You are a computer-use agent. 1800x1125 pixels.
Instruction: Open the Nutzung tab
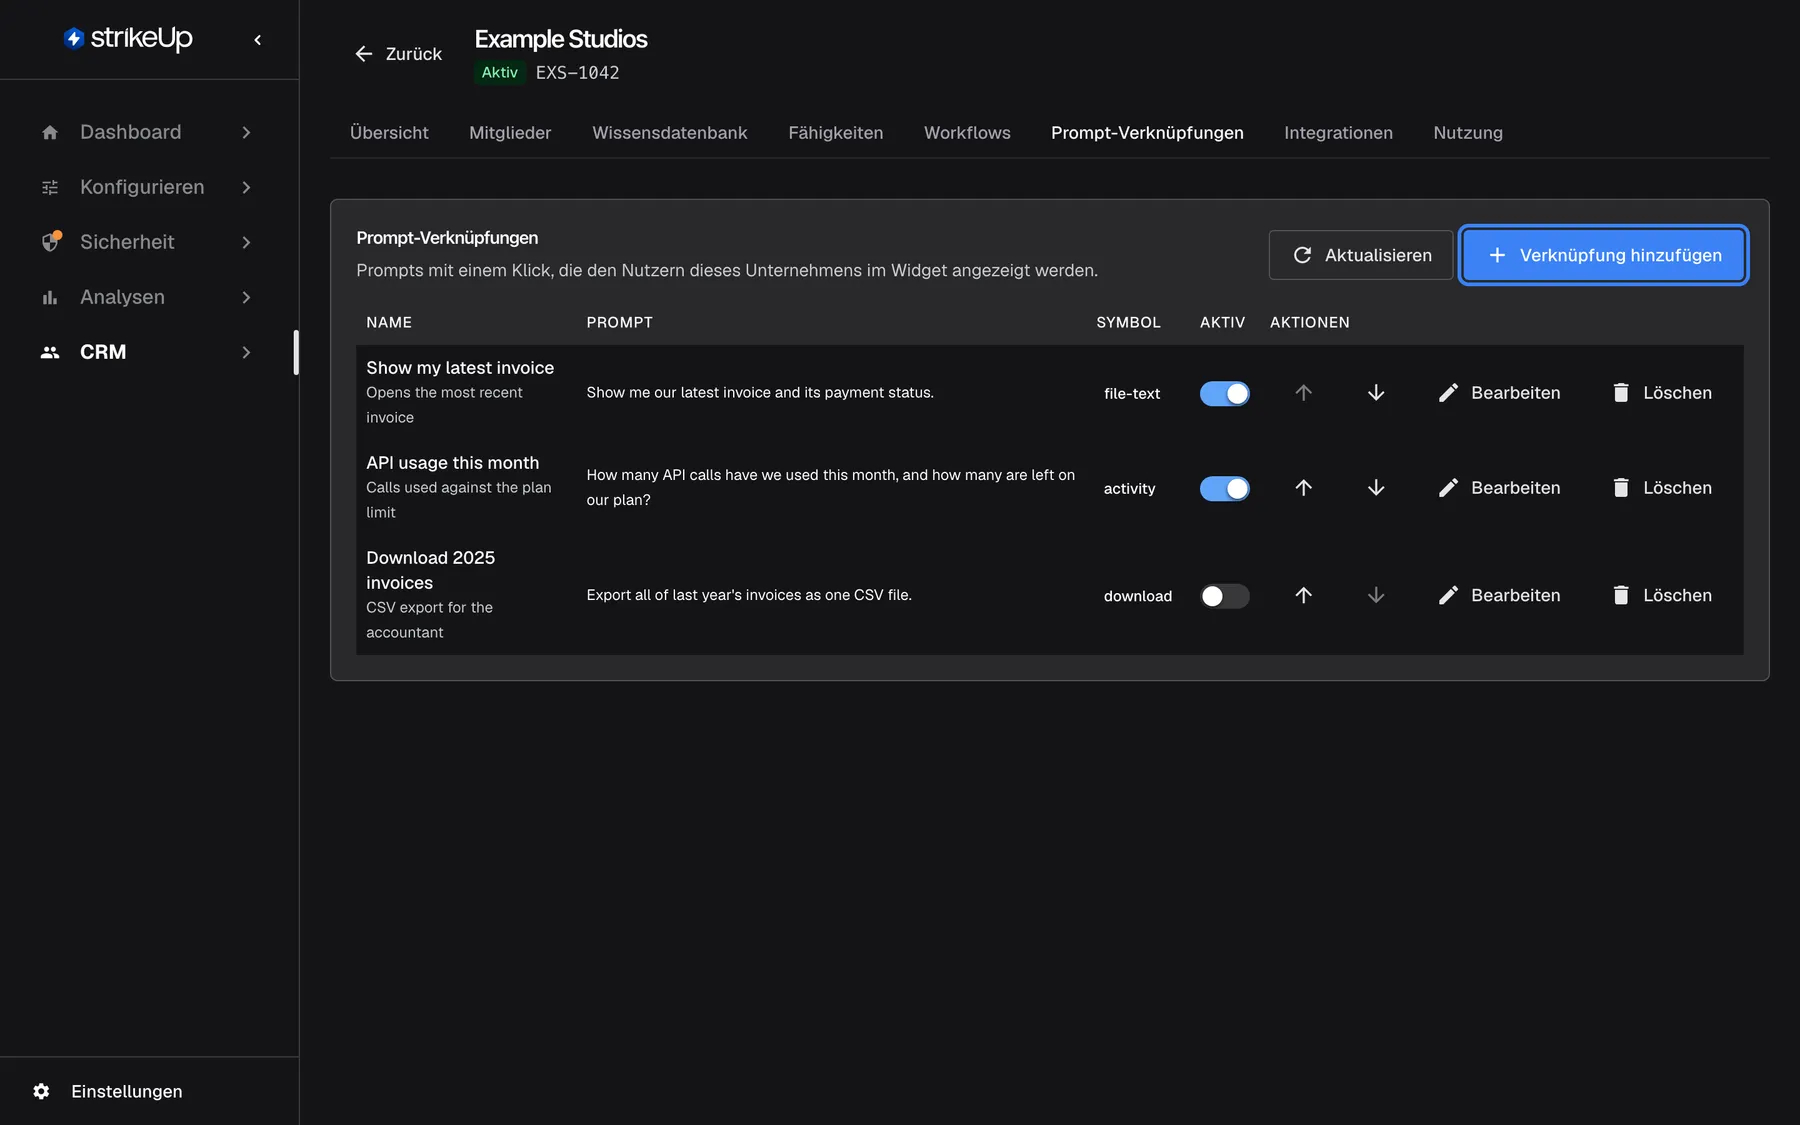(x=1468, y=133)
